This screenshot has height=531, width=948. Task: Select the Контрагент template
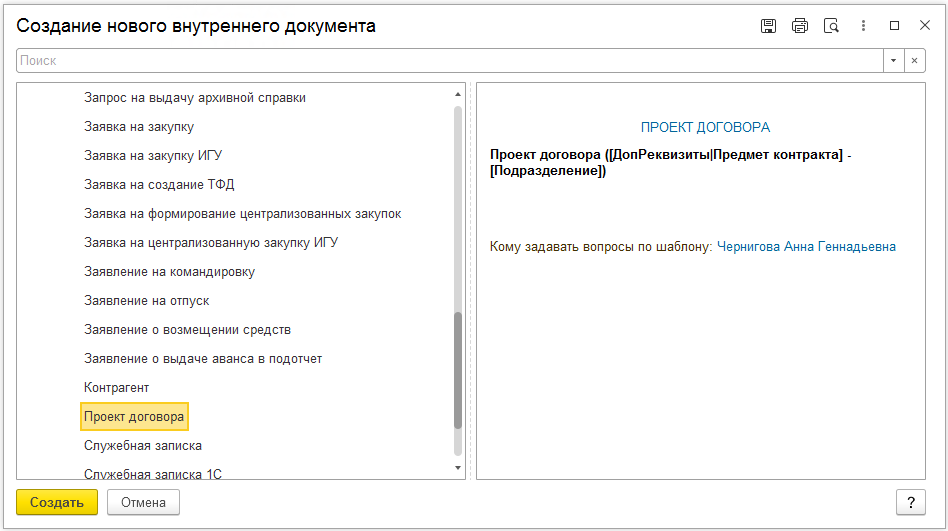117,388
